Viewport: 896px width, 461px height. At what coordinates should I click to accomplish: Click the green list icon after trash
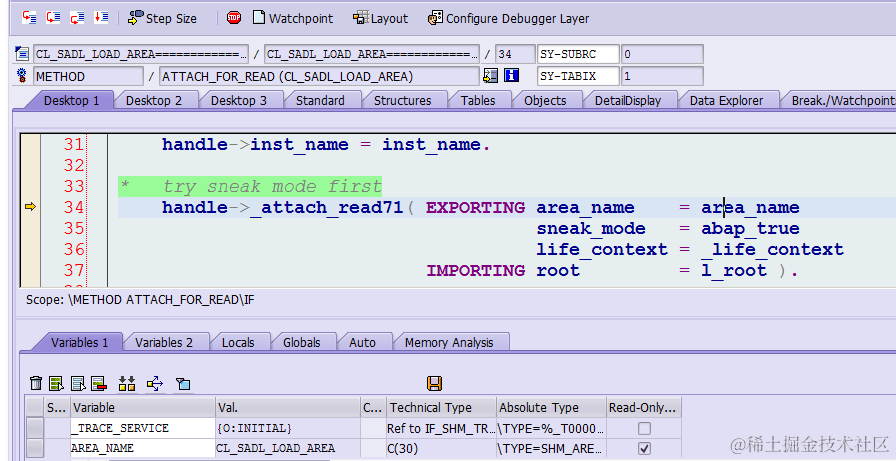coord(56,383)
